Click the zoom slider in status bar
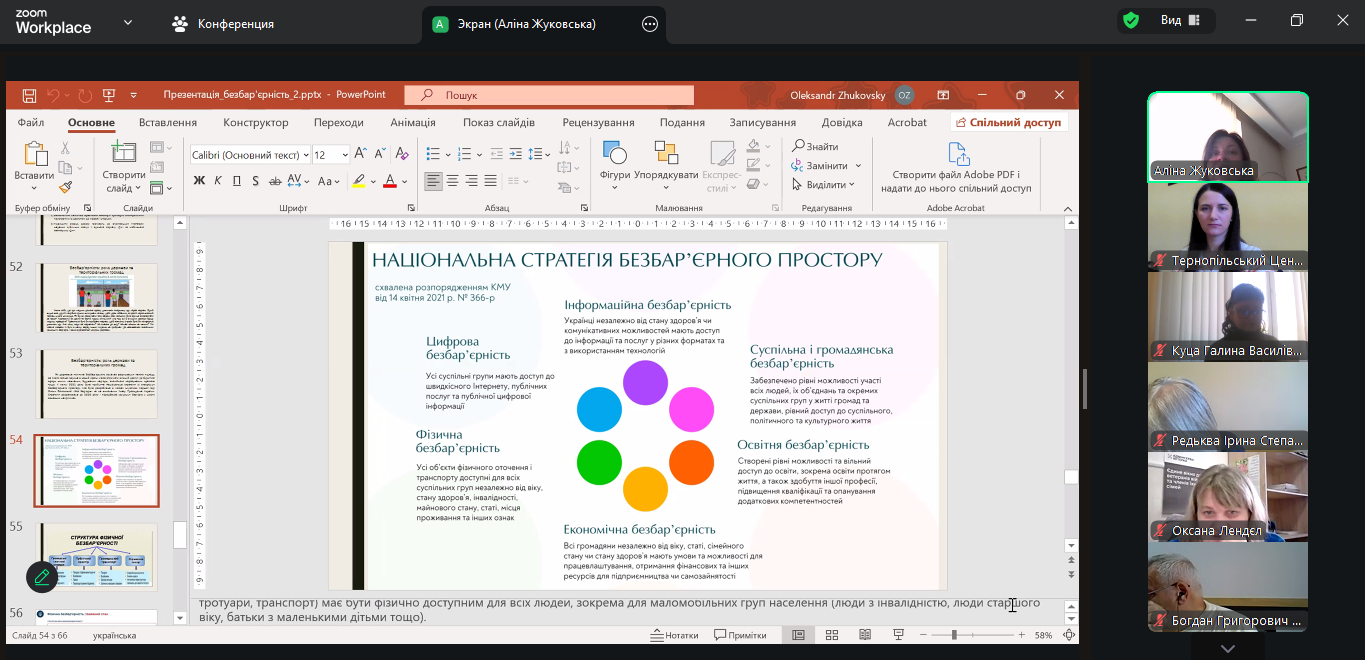1365x660 pixels. tap(954, 635)
